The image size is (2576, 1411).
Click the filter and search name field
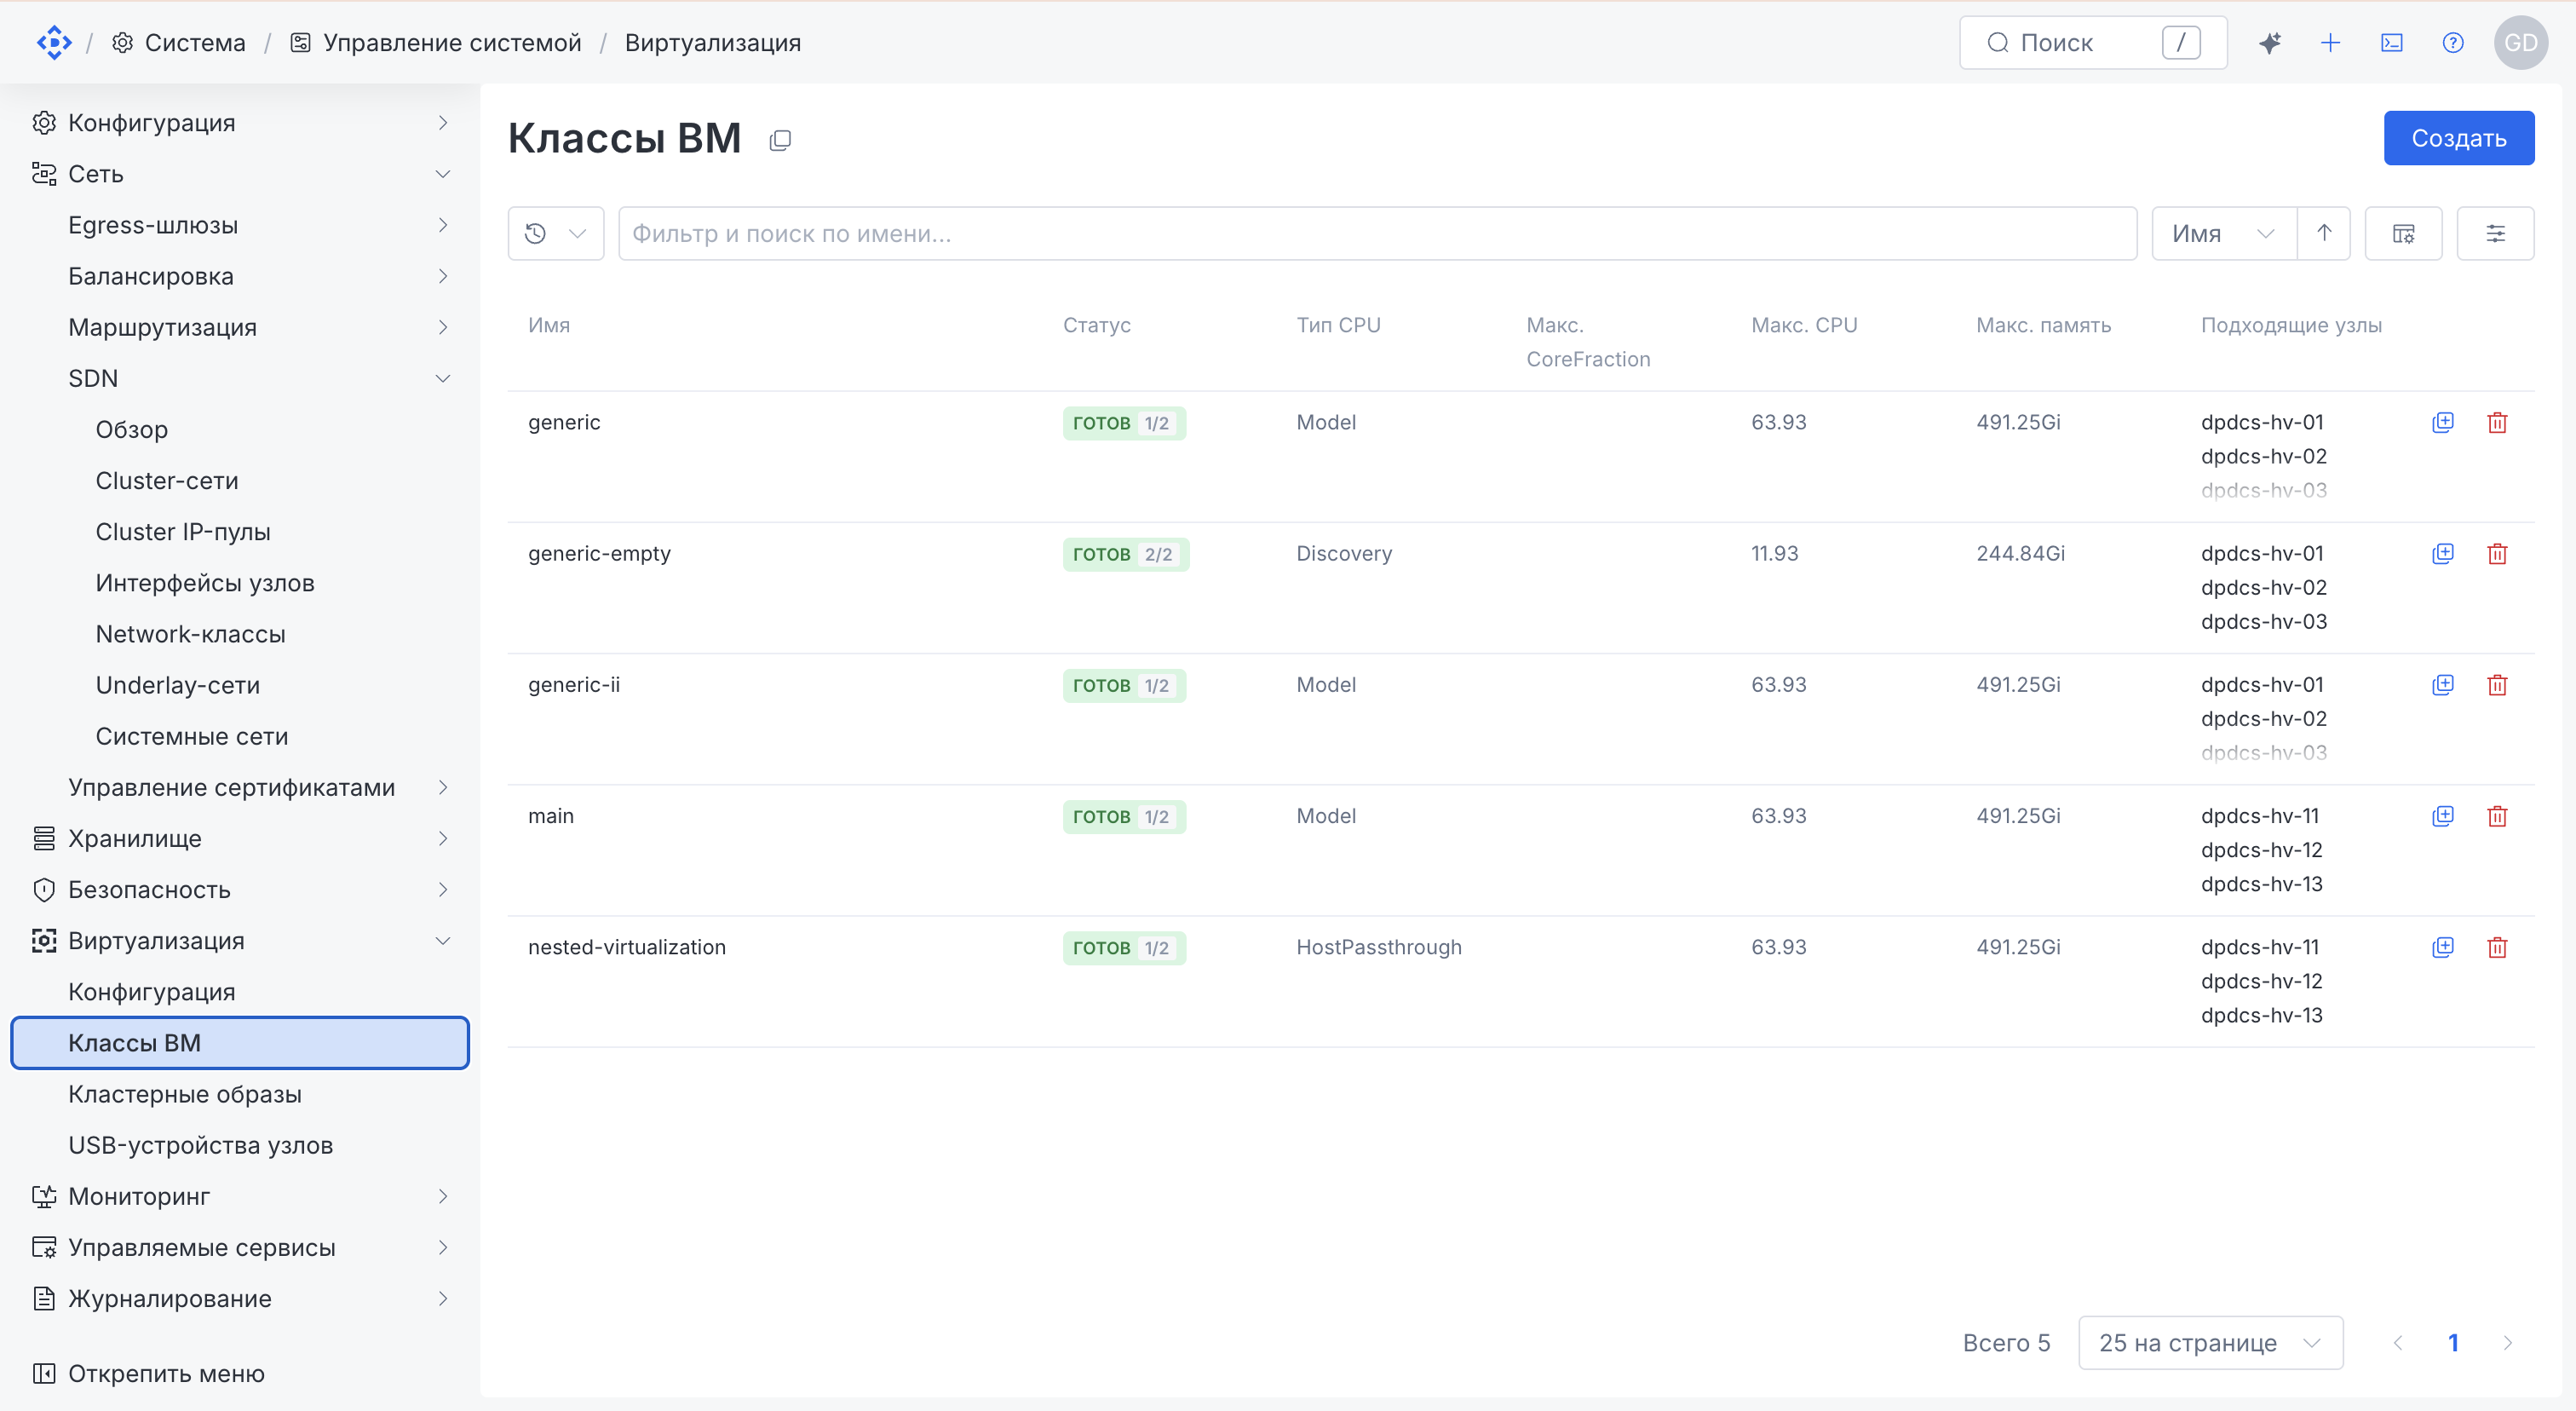[1377, 234]
